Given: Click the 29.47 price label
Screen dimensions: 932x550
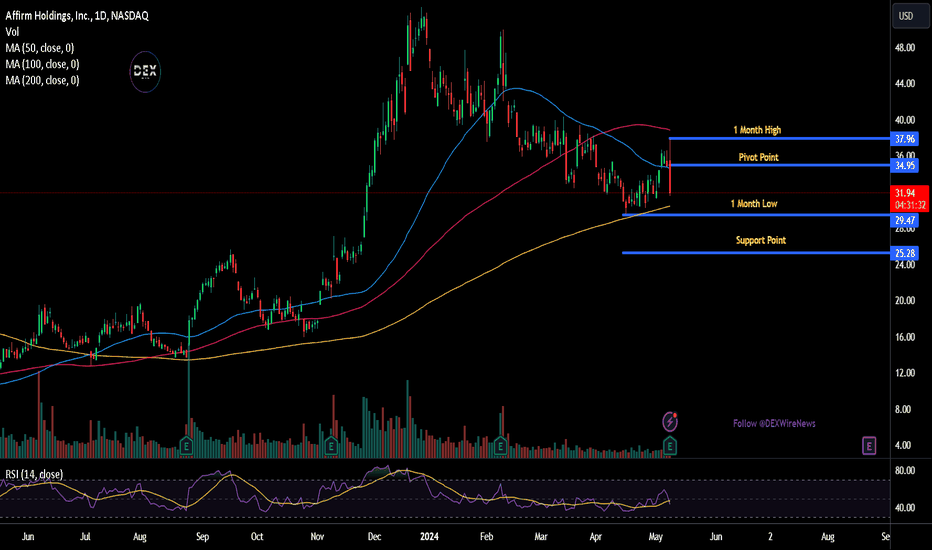Looking at the screenshot, I should click(905, 221).
